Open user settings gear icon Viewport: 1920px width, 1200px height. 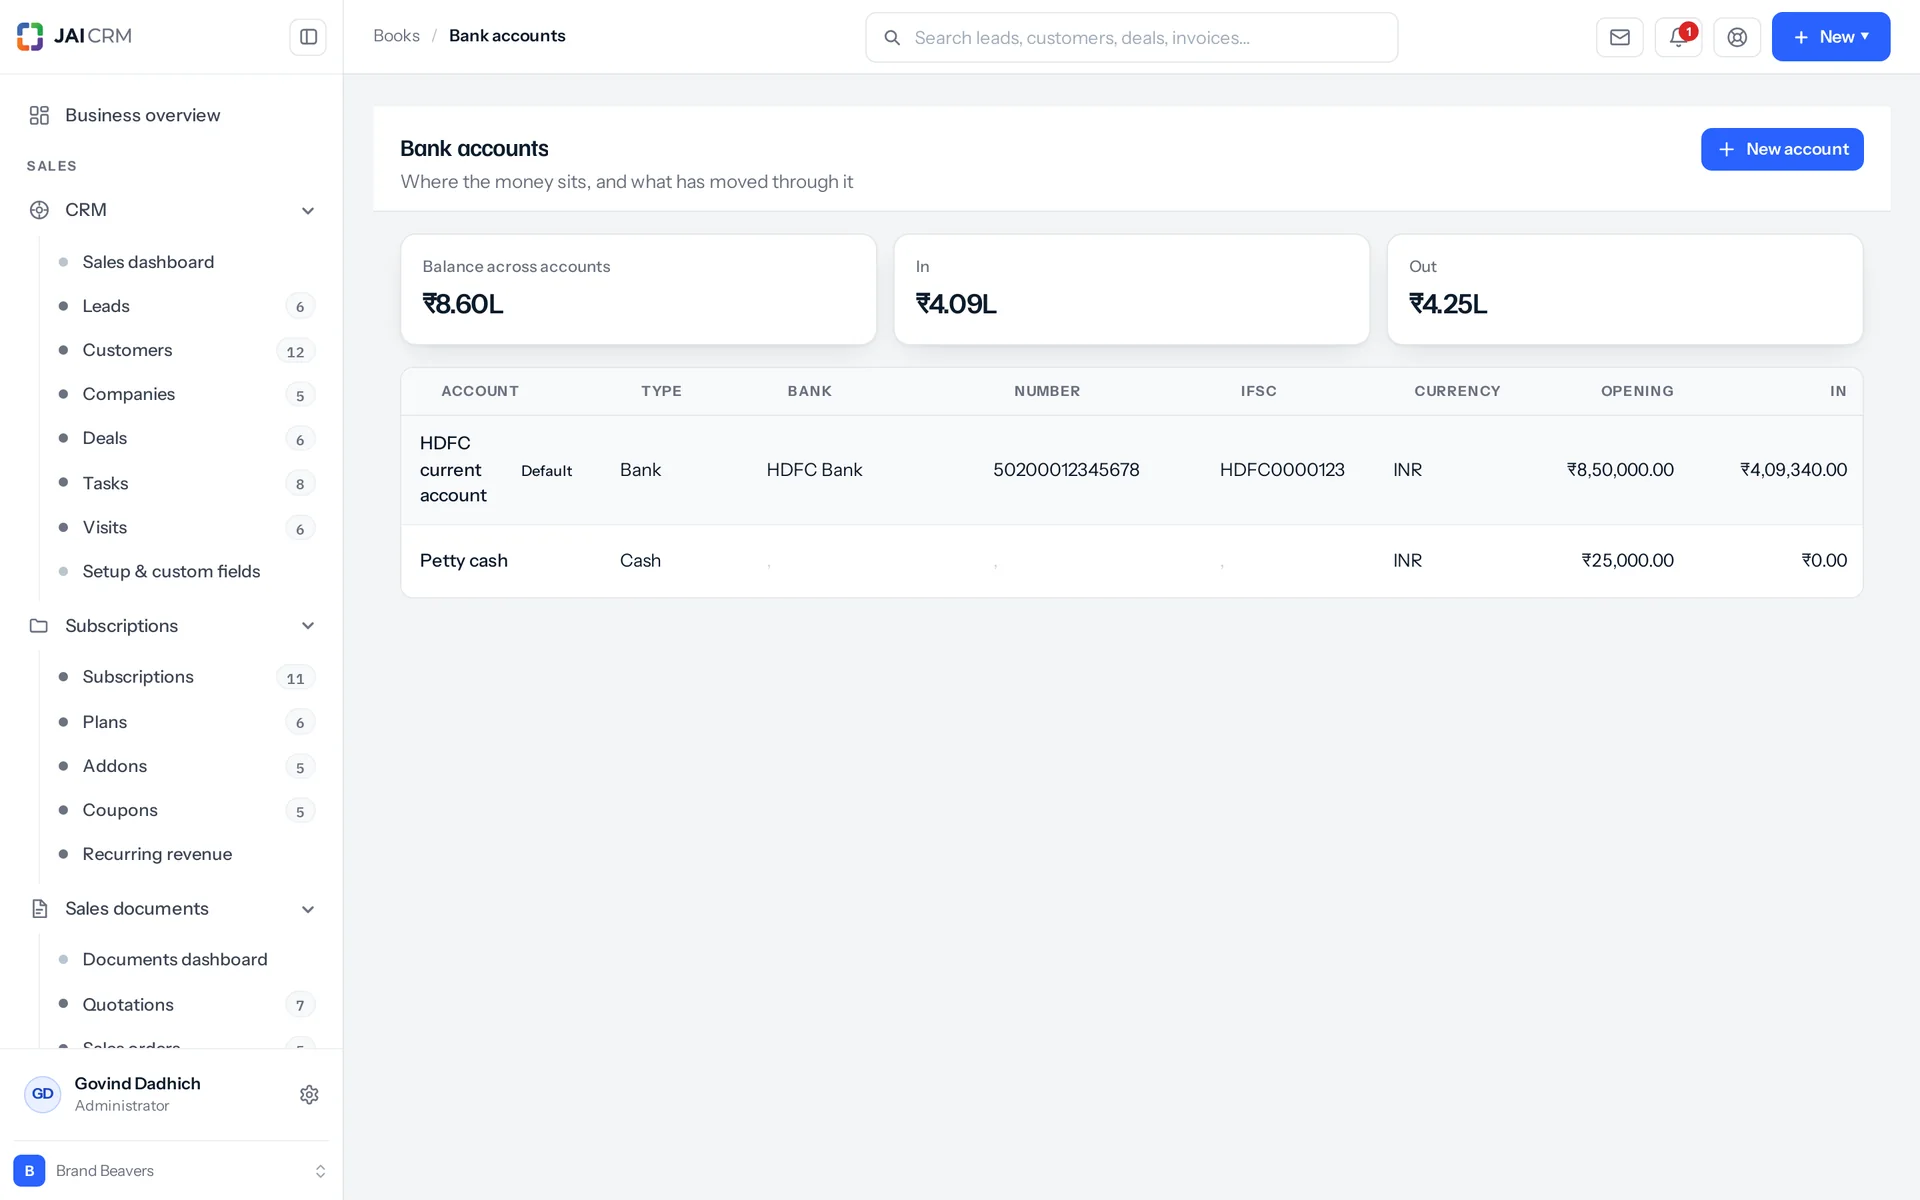(309, 1094)
